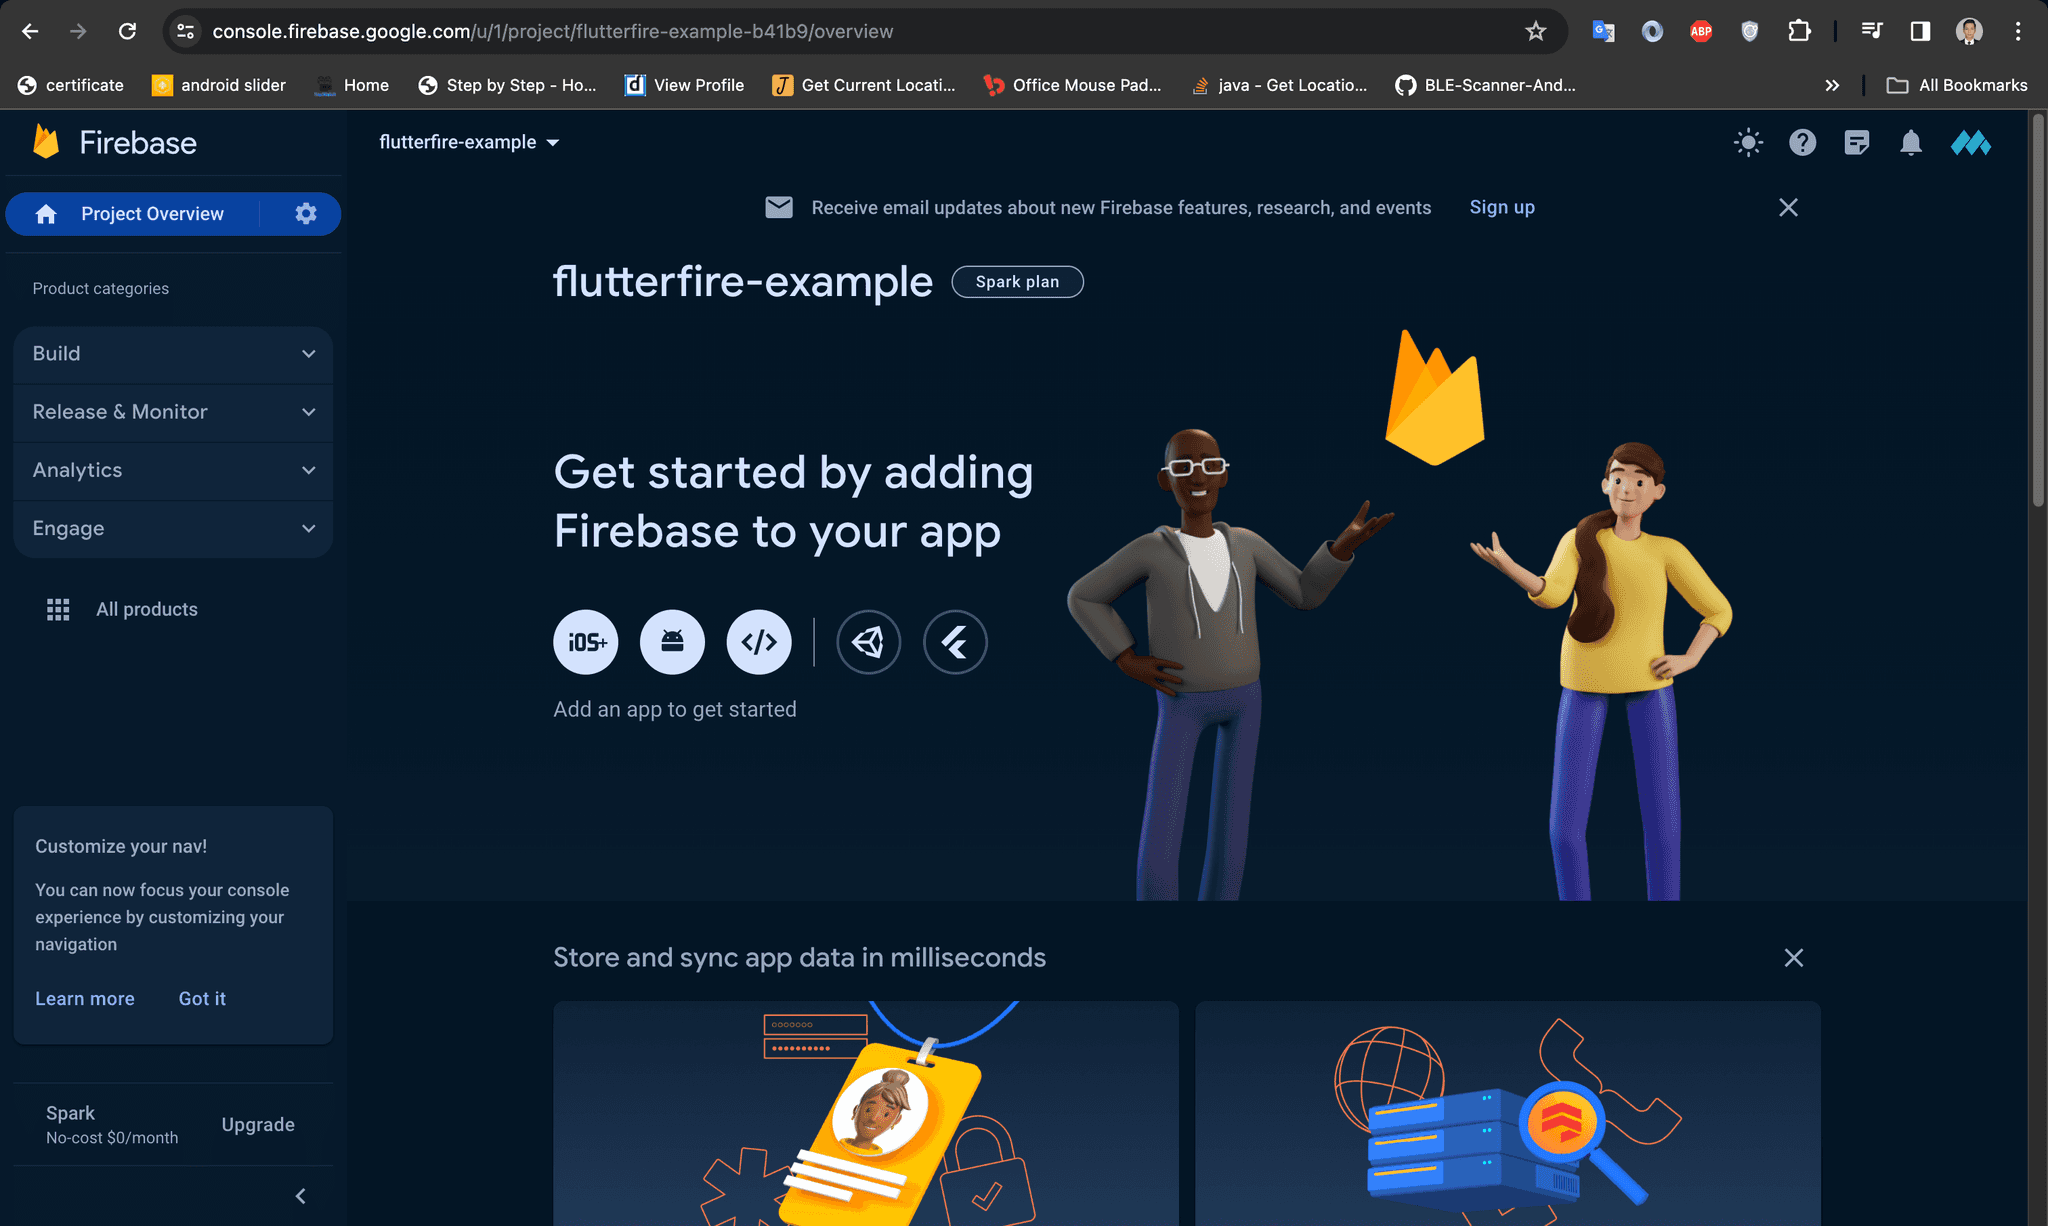Open the database servers illustration card
Screen dimensions: 2048x1226
click(x=1508, y=1114)
